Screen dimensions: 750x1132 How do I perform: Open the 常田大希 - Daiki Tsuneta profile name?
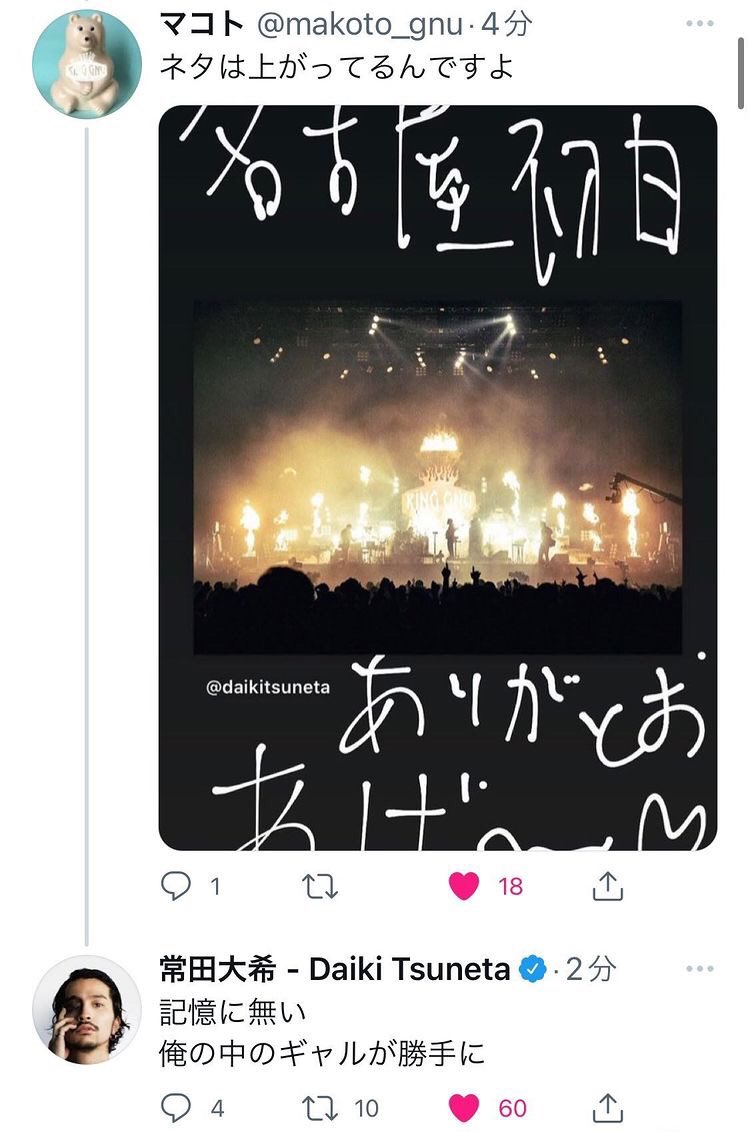(x=335, y=969)
